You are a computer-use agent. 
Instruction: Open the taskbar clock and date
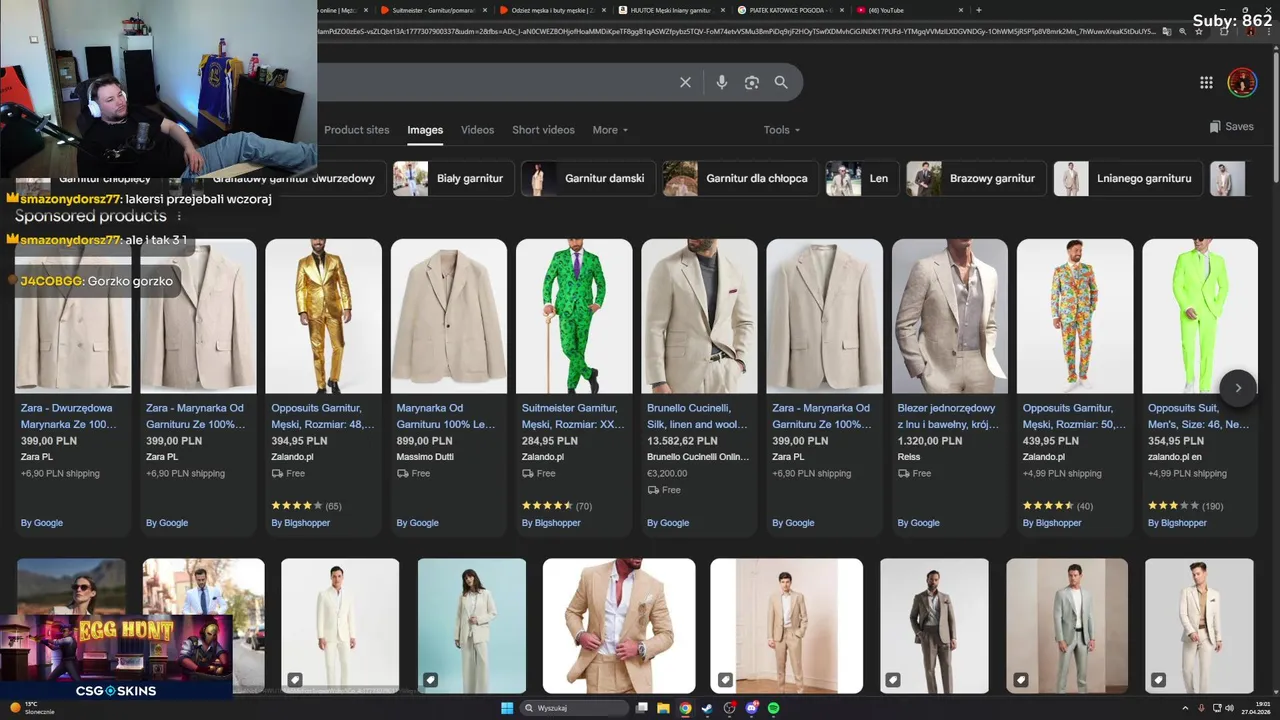[x=1255, y=708]
